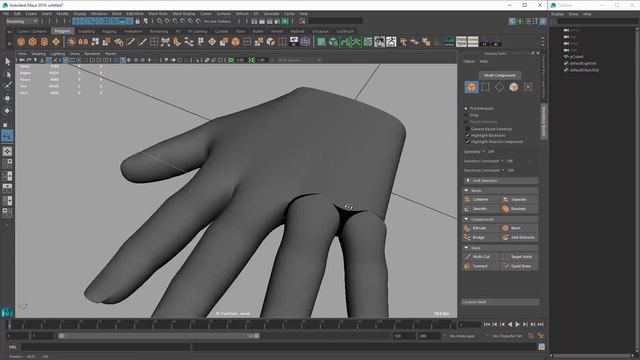Click the Mirror shelf icon with green lines
640x360 pixels.
(x=356, y=42)
